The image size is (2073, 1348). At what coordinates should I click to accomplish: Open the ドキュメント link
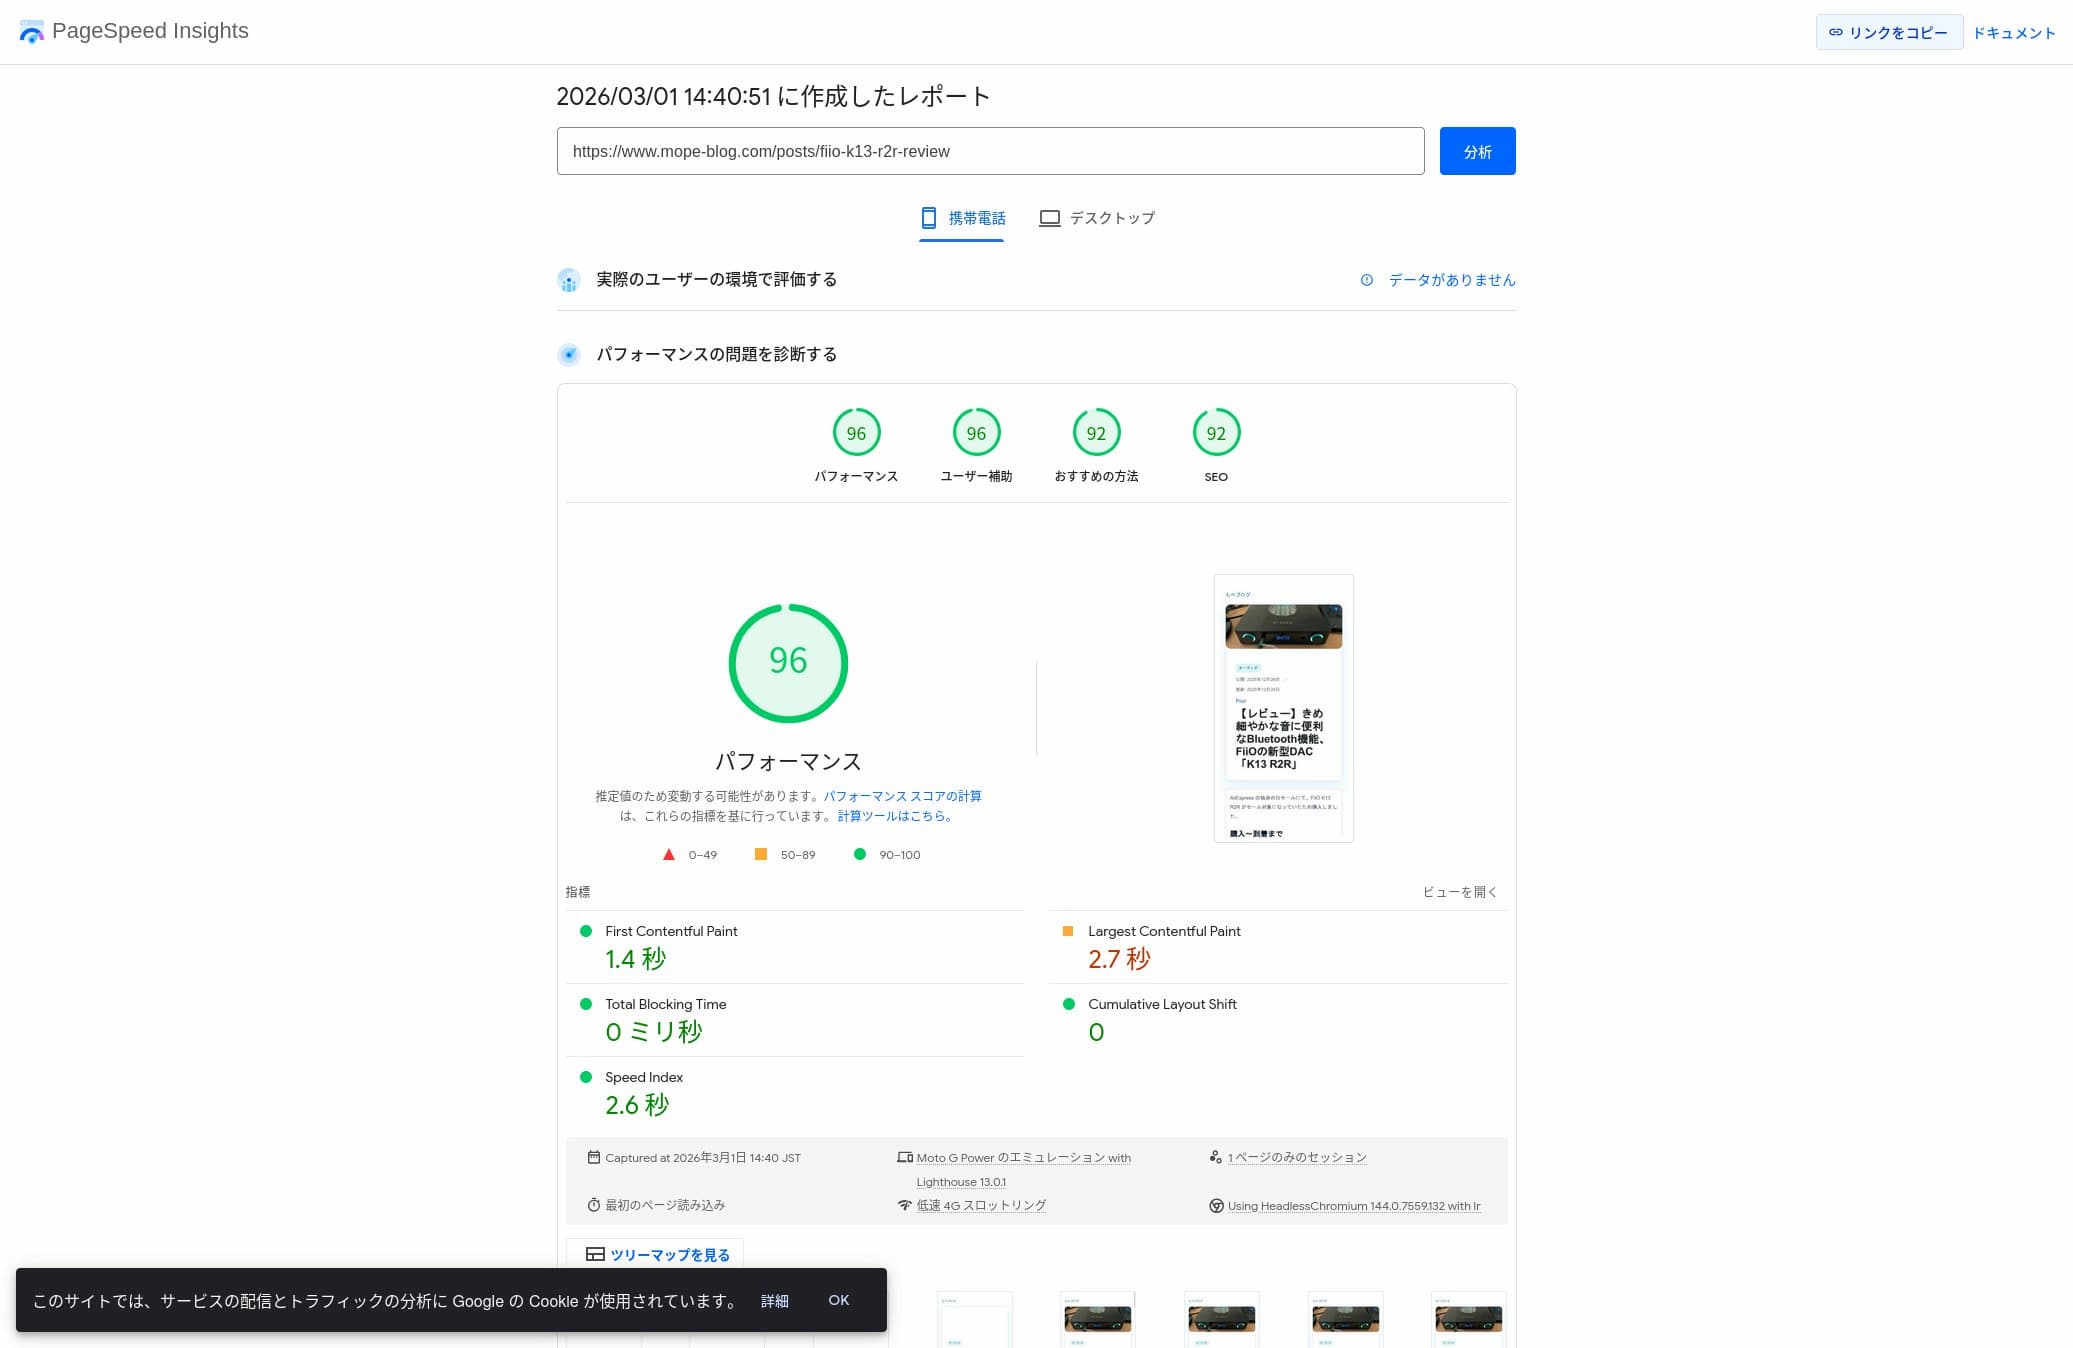(2013, 33)
